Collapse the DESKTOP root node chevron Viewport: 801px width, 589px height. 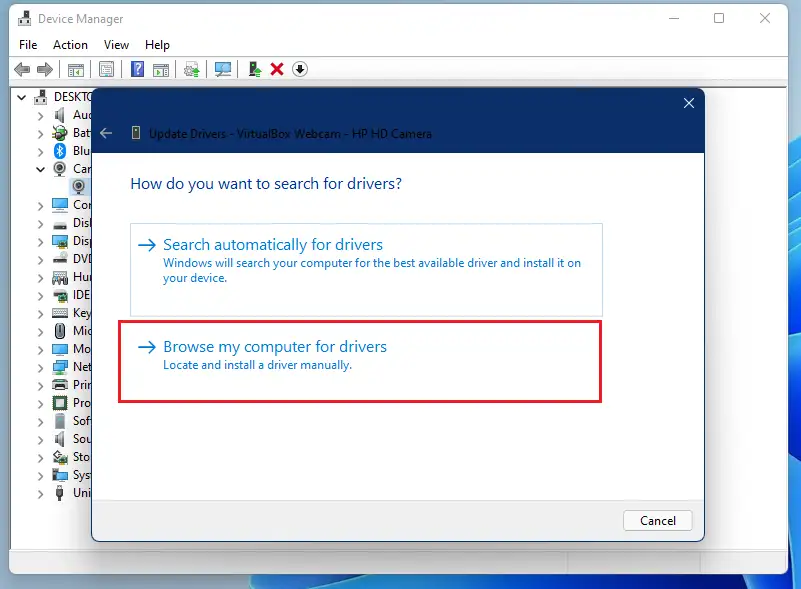pyautogui.click(x=21, y=97)
